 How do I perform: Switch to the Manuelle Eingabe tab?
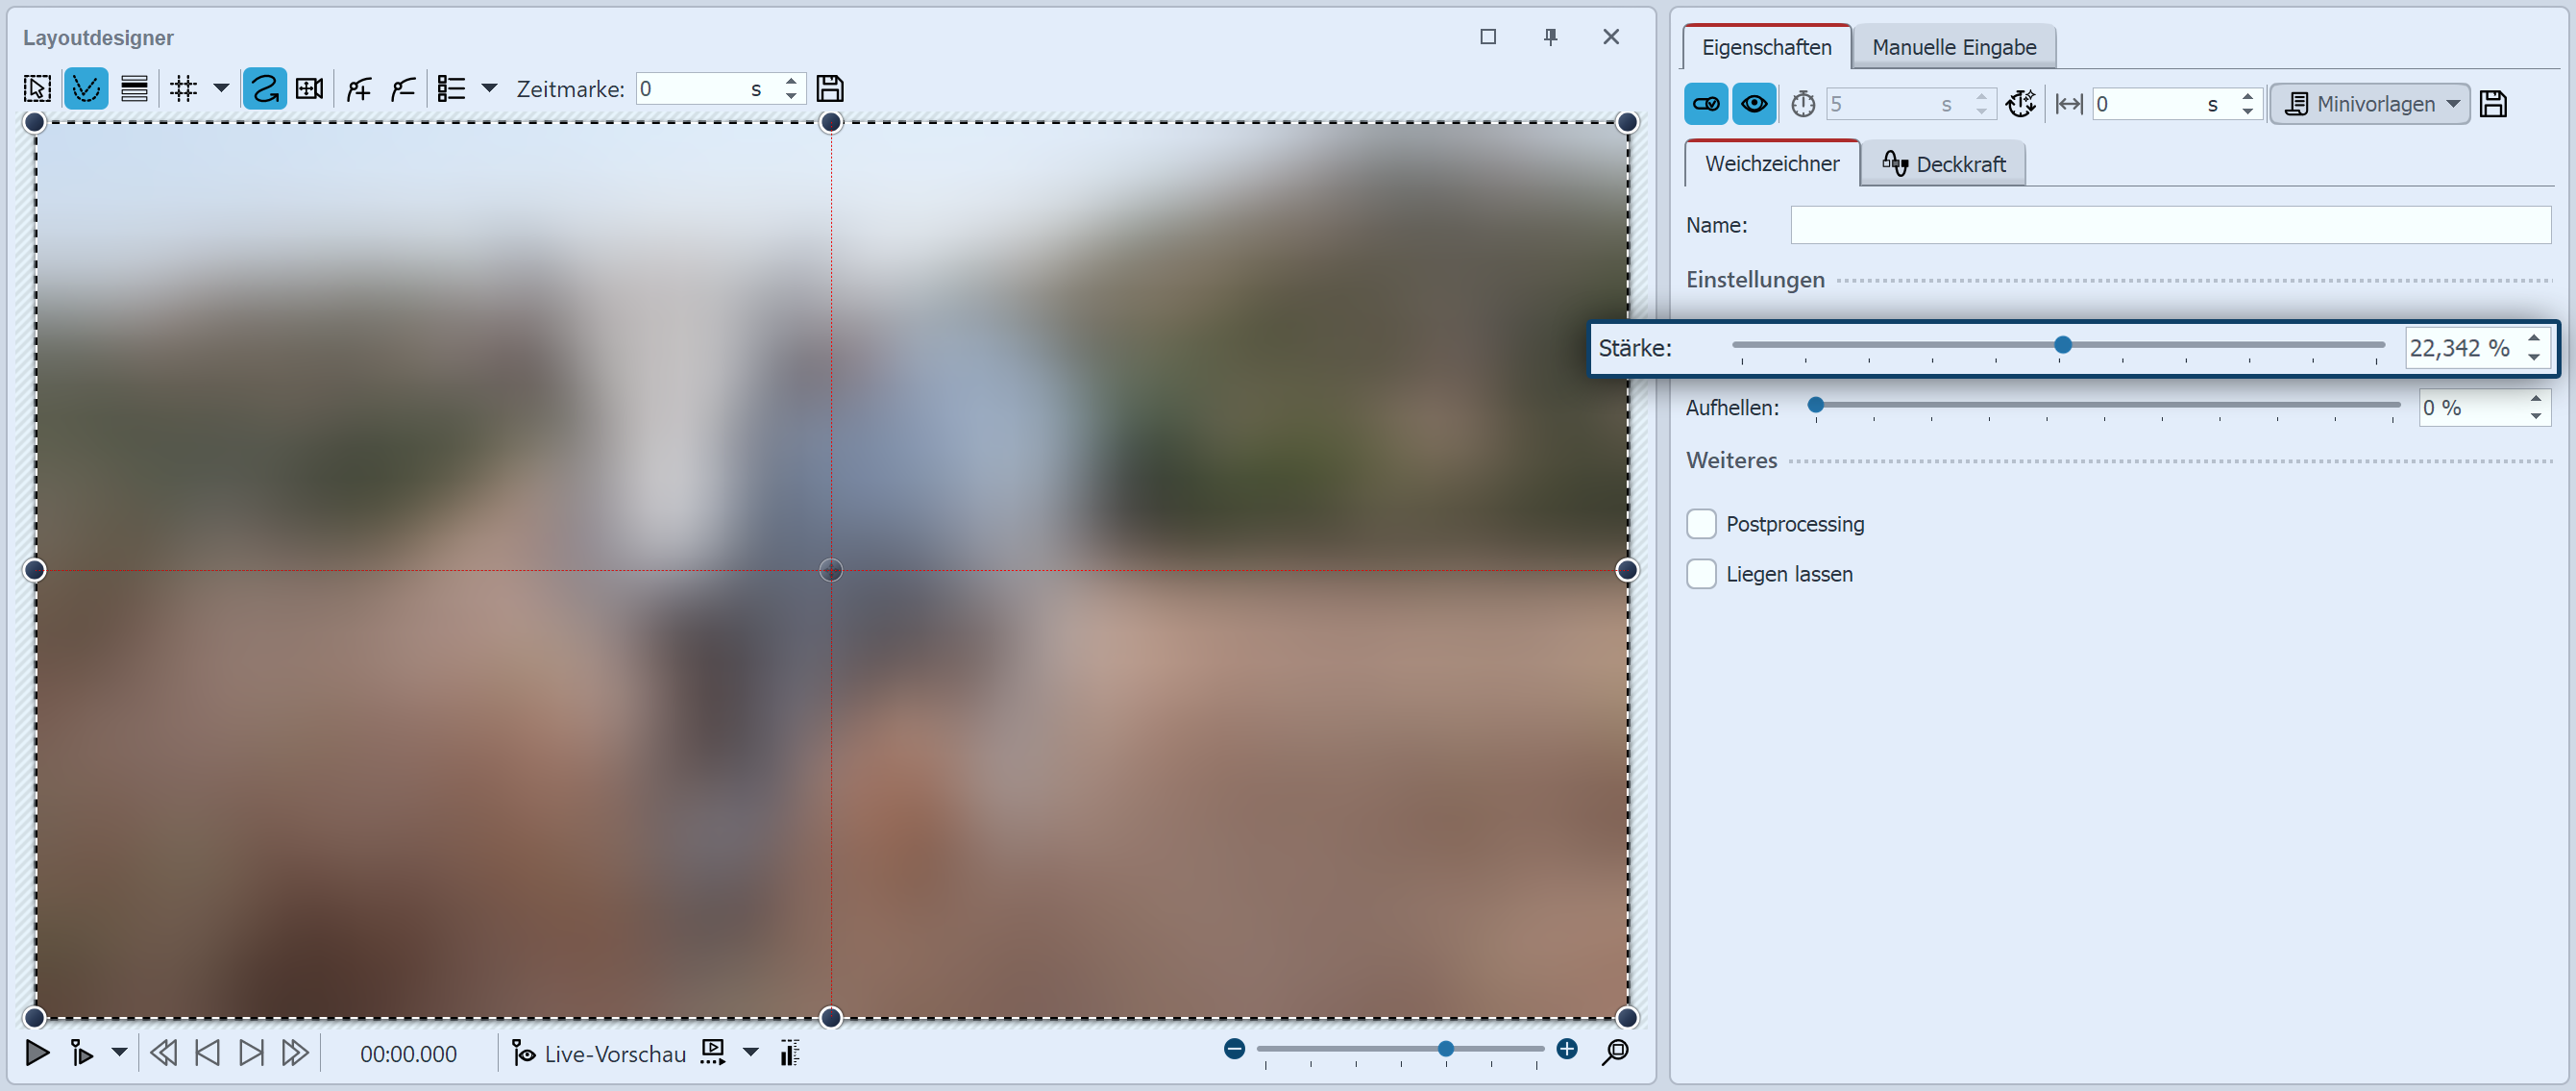pos(1953,47)
